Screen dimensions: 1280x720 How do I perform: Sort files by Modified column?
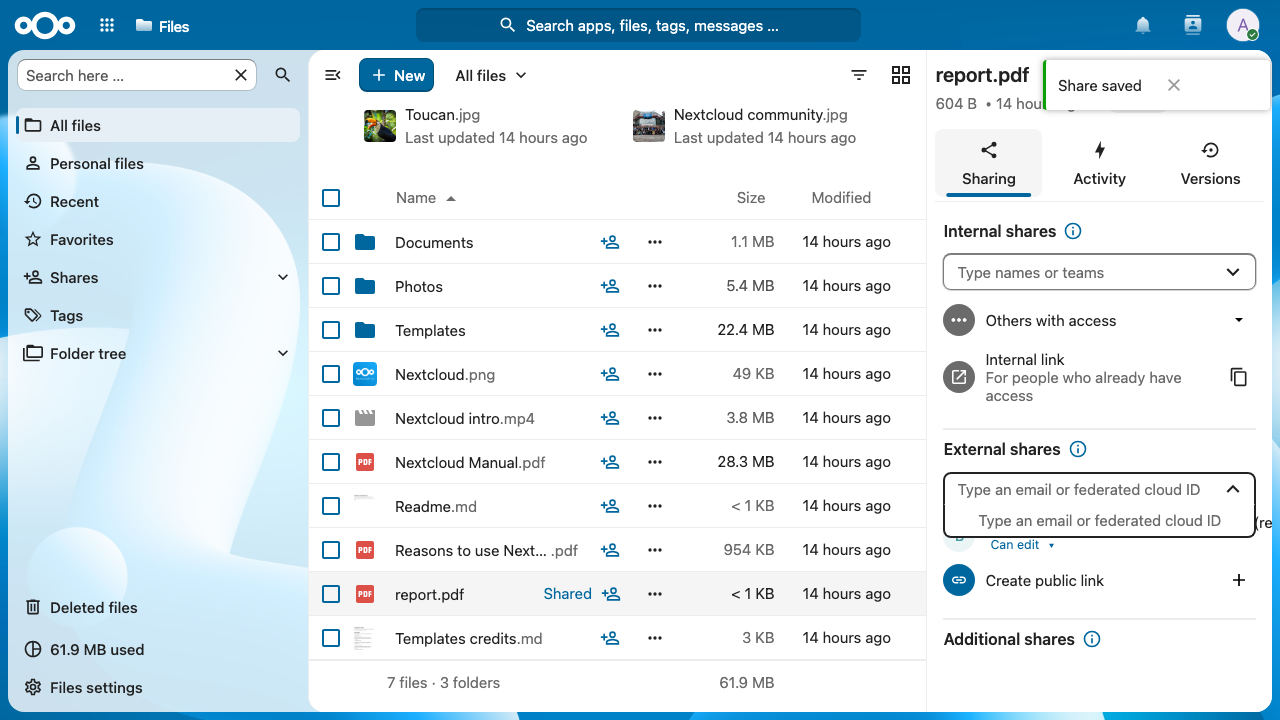[x=841, y=198]
